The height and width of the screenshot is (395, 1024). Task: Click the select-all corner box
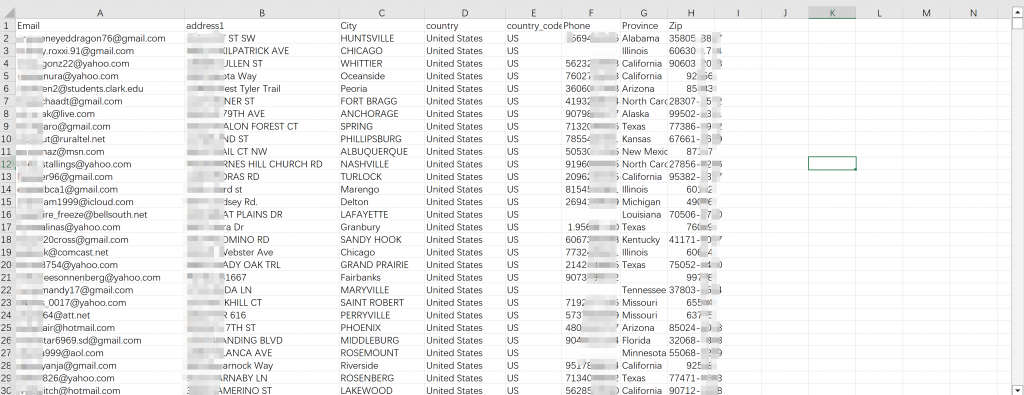click(7, 13)
